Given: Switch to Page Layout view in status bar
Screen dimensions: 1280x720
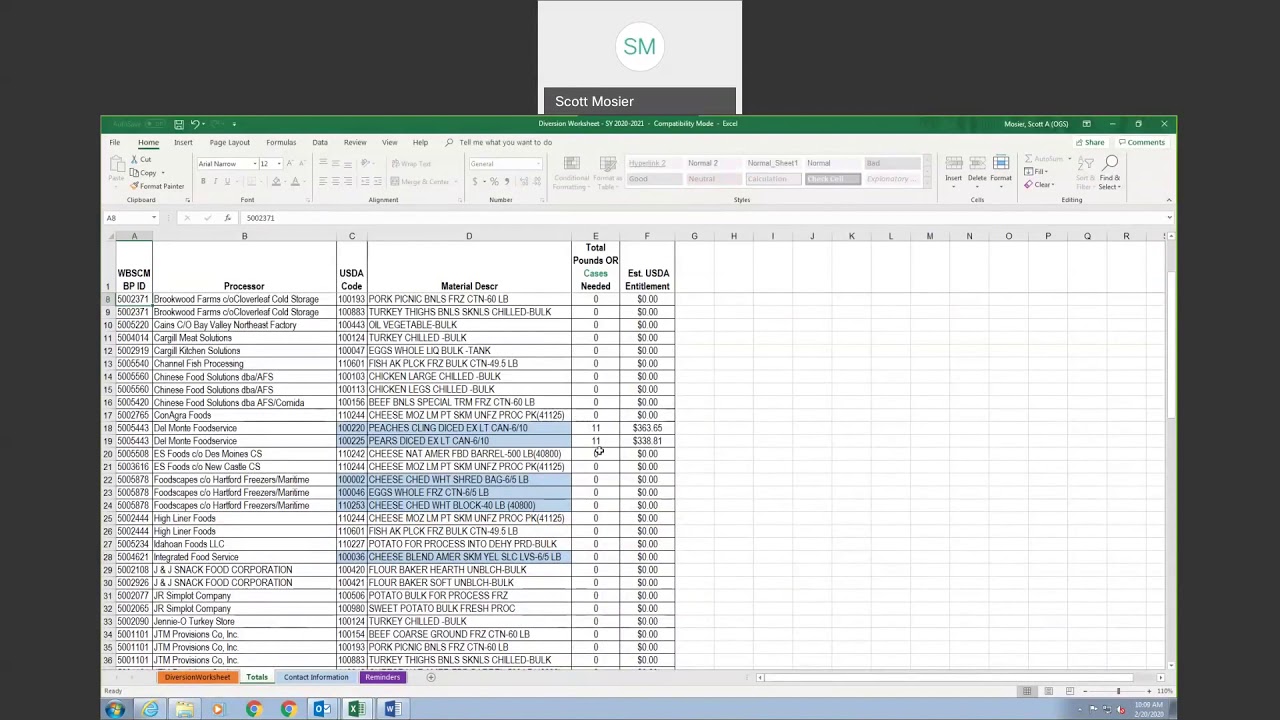Looking at the screenshot, I should (1048, 691).
